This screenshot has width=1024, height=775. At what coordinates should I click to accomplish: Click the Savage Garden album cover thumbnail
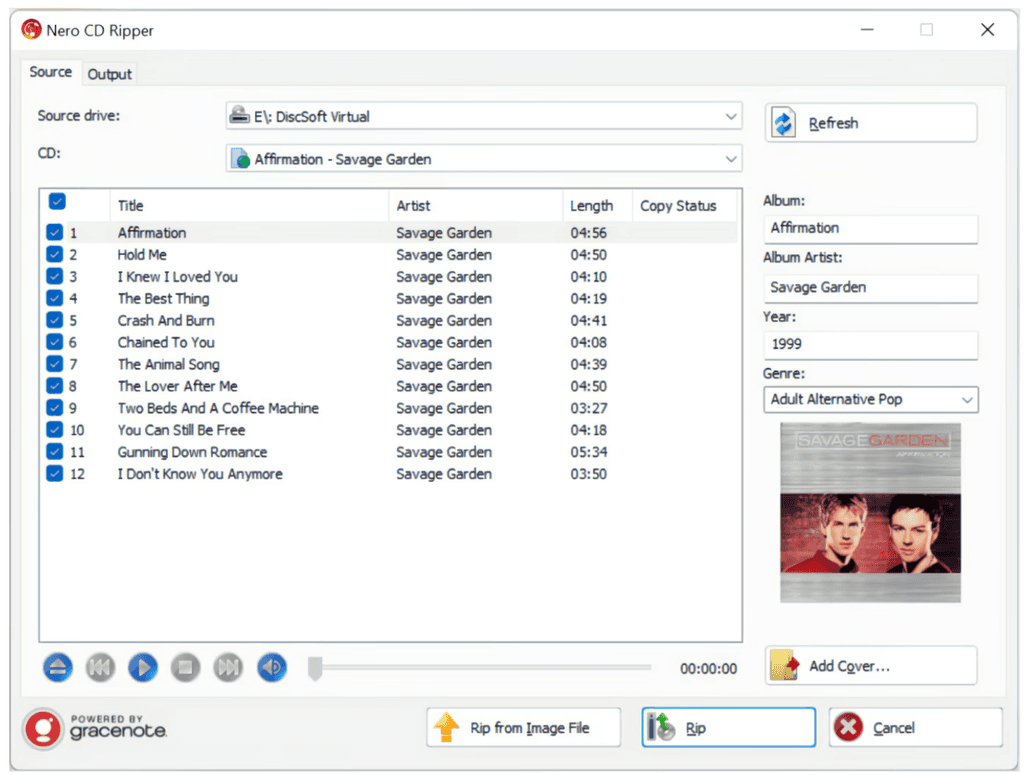[x=870, y=512]
